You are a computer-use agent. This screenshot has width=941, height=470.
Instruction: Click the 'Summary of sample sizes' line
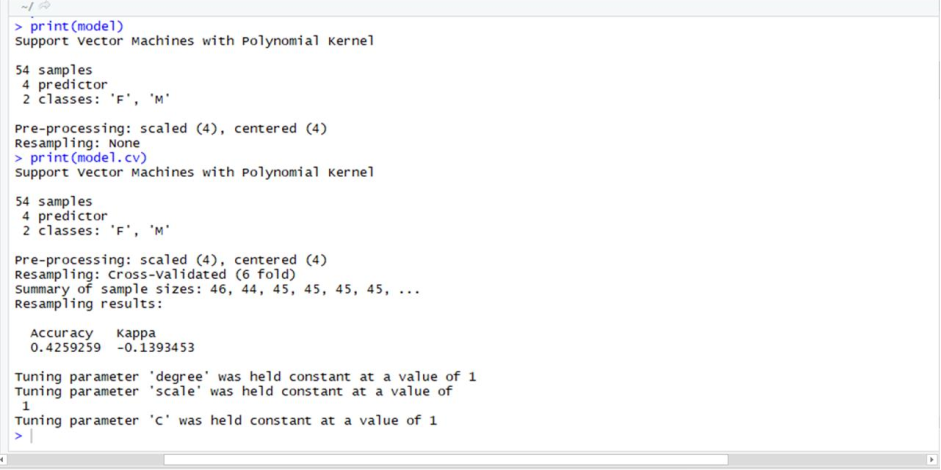[x=217, y=290]
